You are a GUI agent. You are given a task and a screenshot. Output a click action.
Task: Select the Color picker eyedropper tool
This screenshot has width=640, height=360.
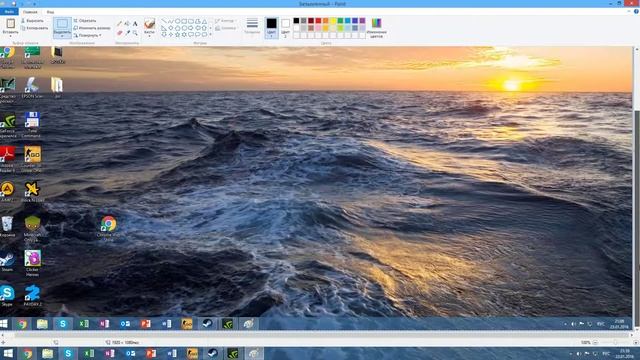(127, 32)
